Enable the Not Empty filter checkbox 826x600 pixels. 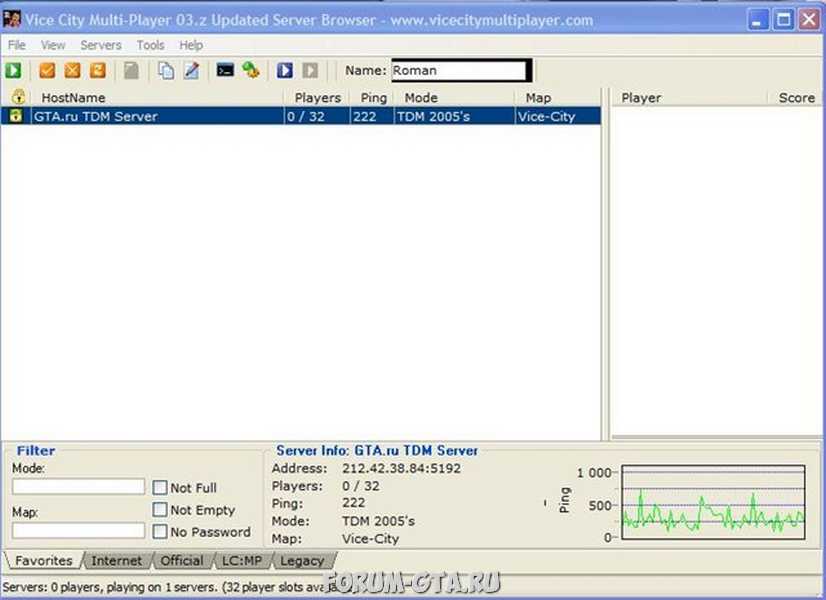(x=160, y=509)
